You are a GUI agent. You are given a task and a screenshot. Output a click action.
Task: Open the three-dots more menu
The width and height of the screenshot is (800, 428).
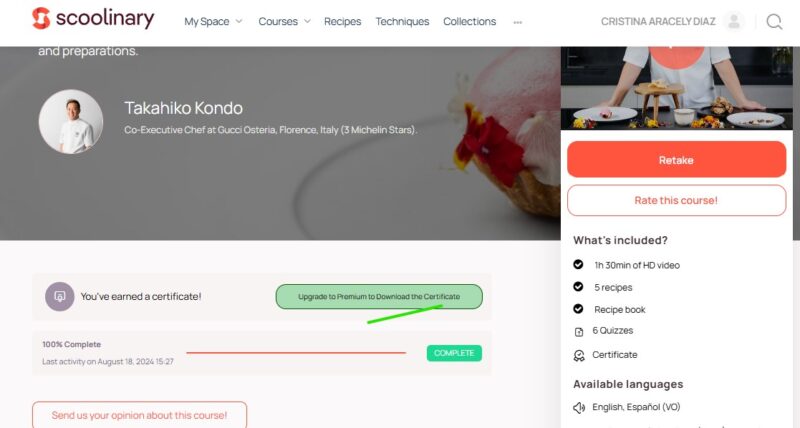coord(517,21)
